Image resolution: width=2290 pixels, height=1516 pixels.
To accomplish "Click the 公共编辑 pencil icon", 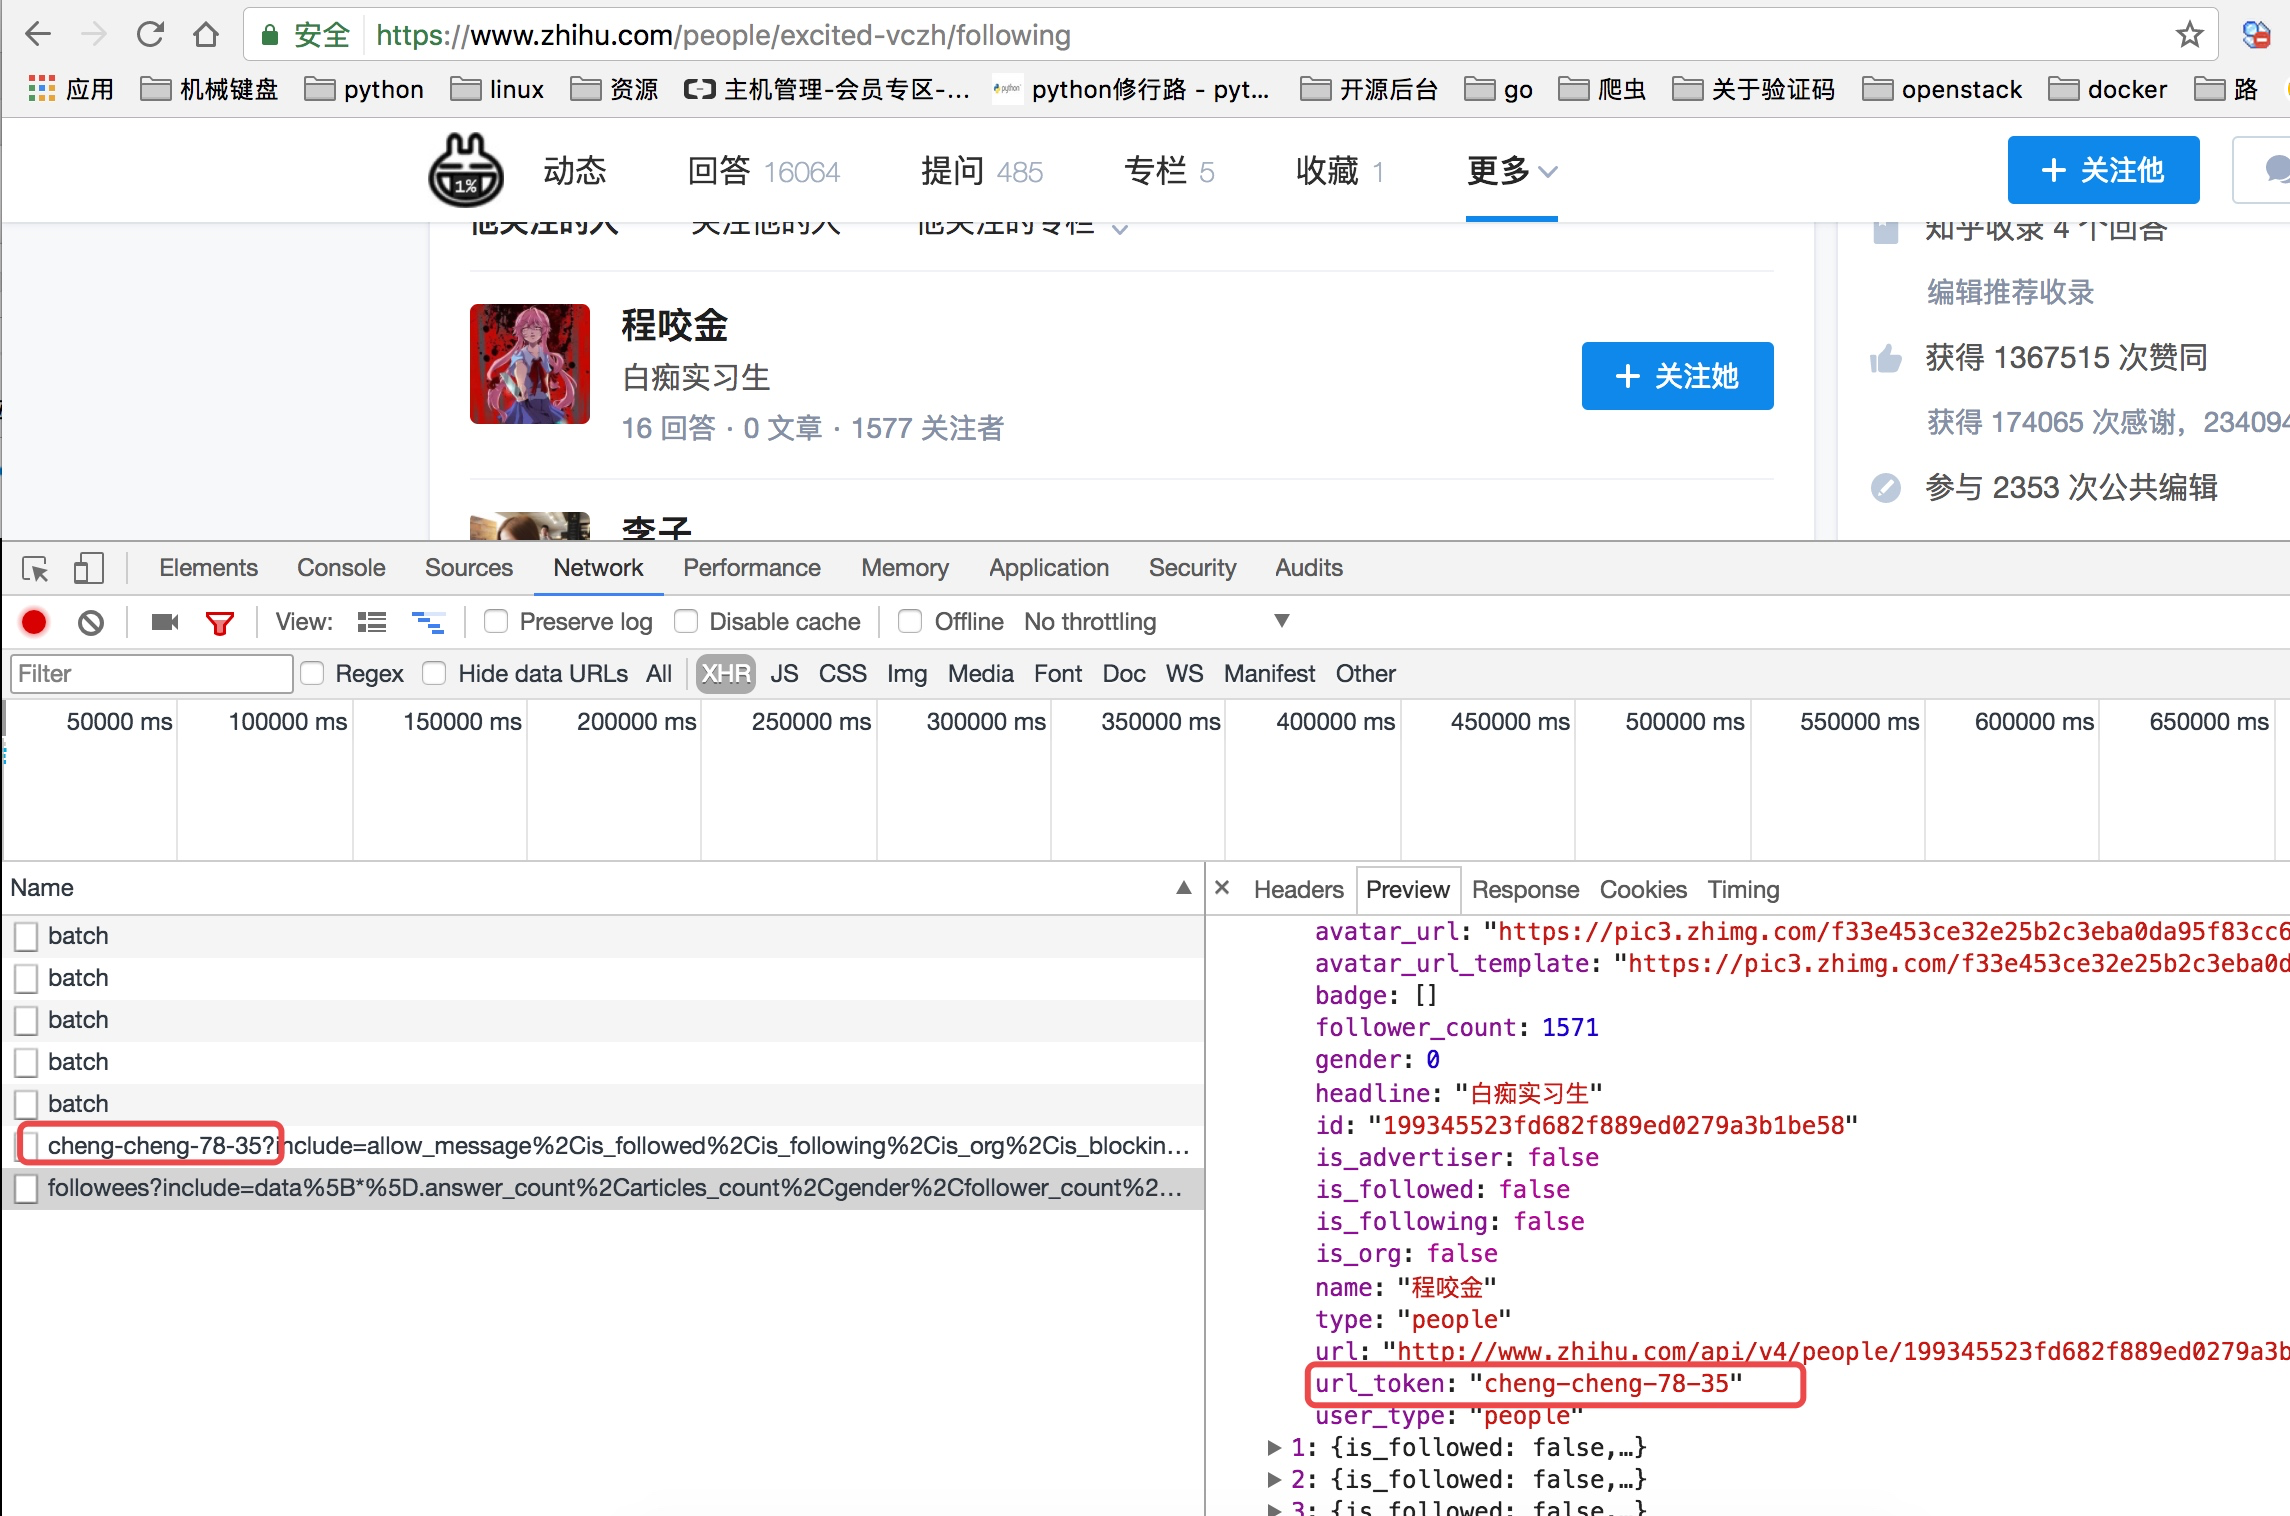I will coord(1885,487).
